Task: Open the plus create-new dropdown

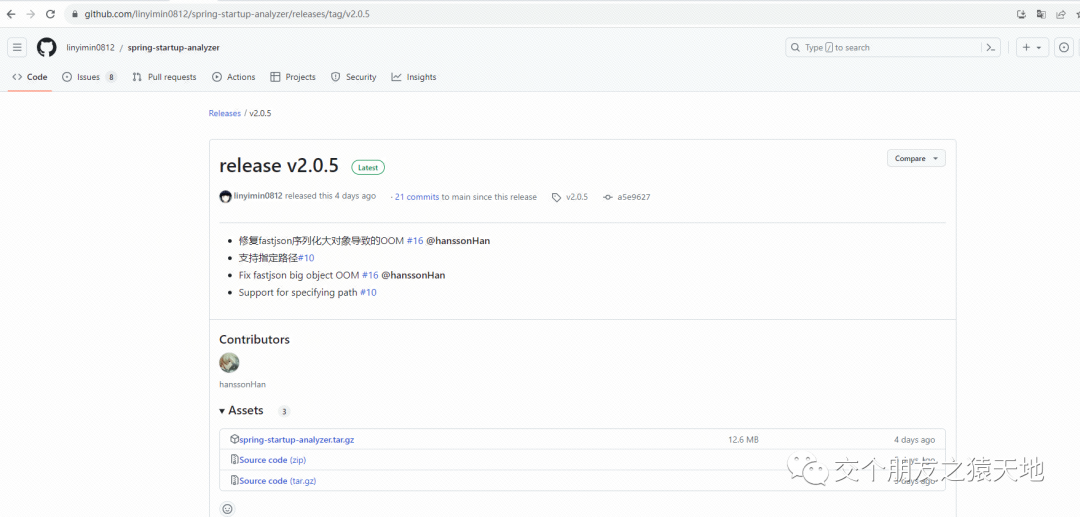Action: 1032,48
